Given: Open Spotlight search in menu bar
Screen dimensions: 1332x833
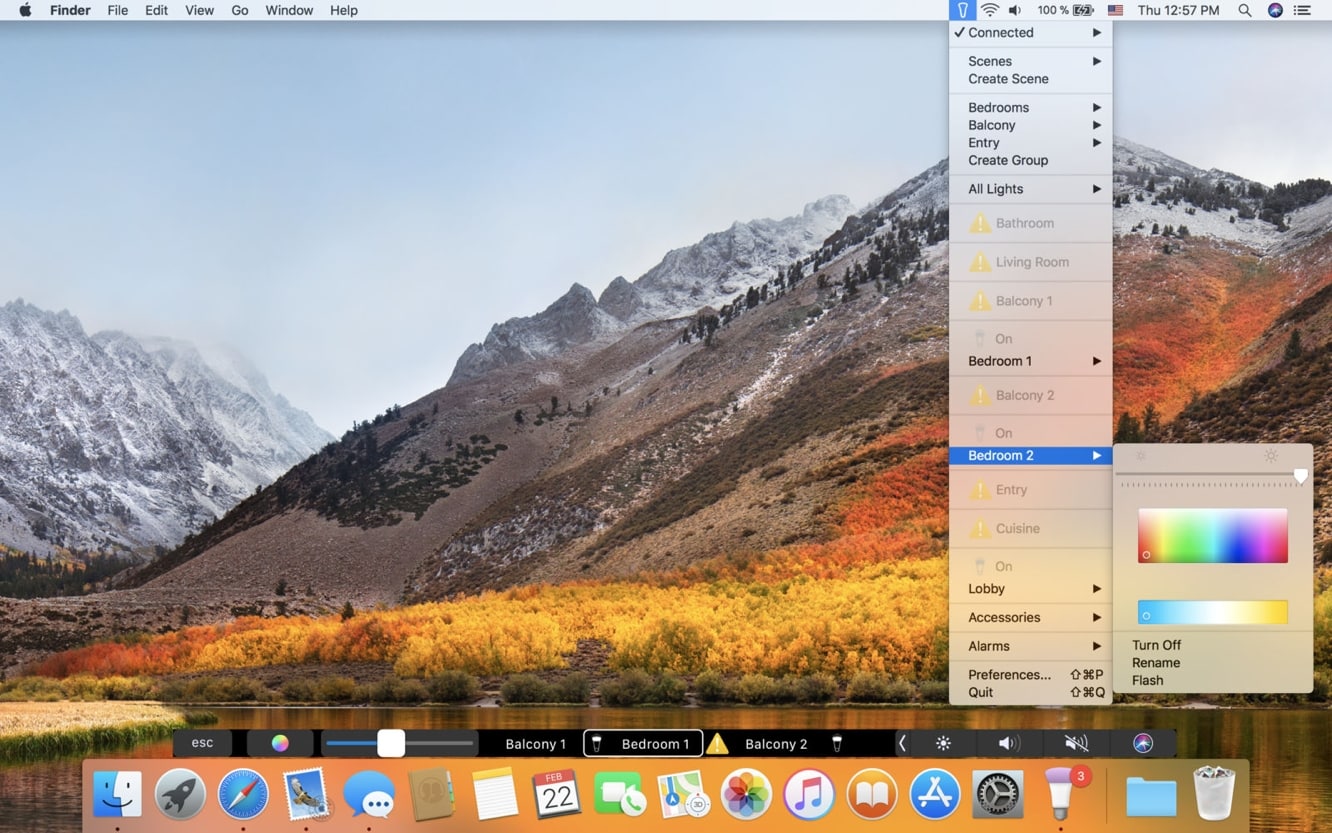Looking at the screenshot, I should click(x=1244, y=10).
